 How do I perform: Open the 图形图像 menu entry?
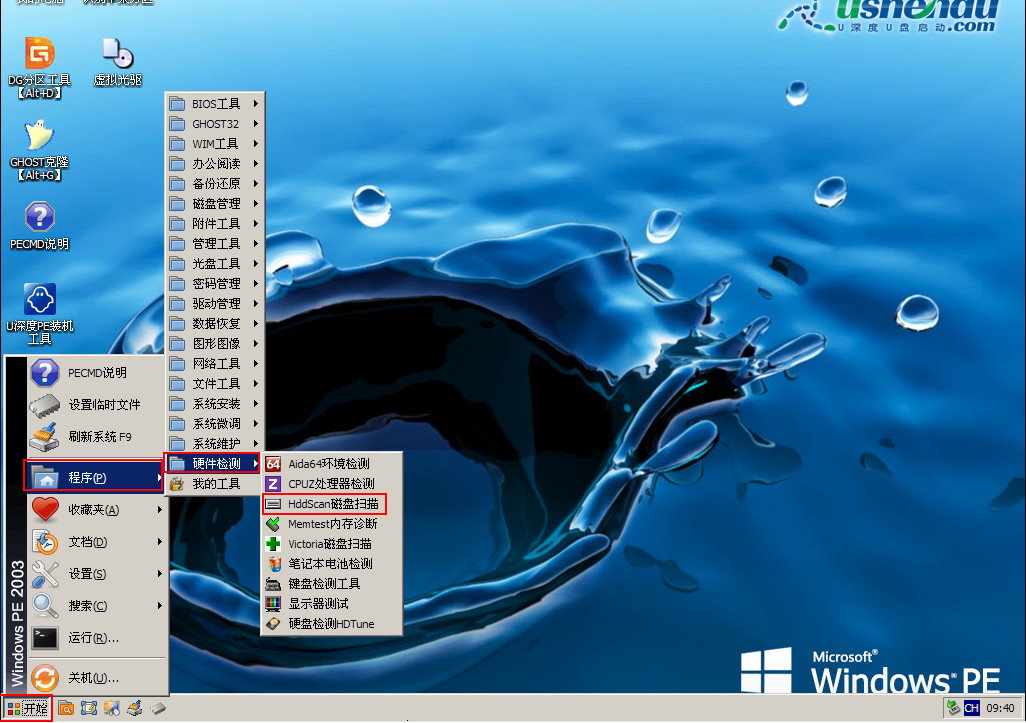pyautogui.click(x=215, y=344)
